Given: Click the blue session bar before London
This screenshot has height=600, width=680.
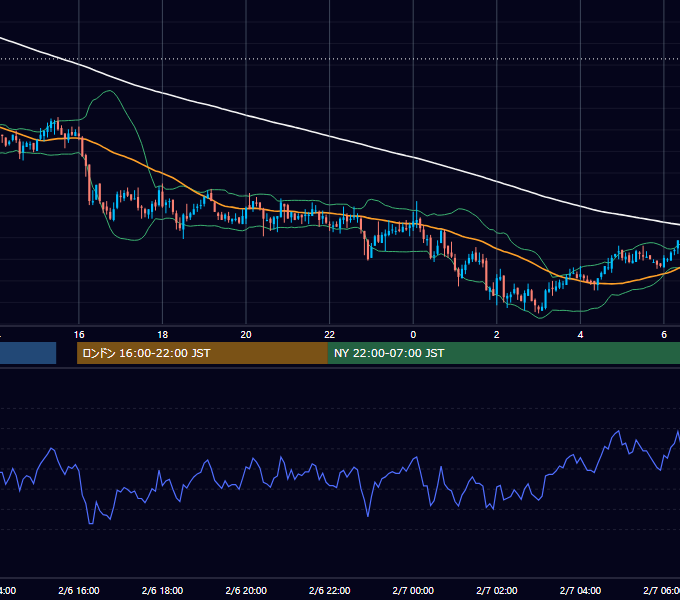Looking at the screenshot, I should 28,353.
